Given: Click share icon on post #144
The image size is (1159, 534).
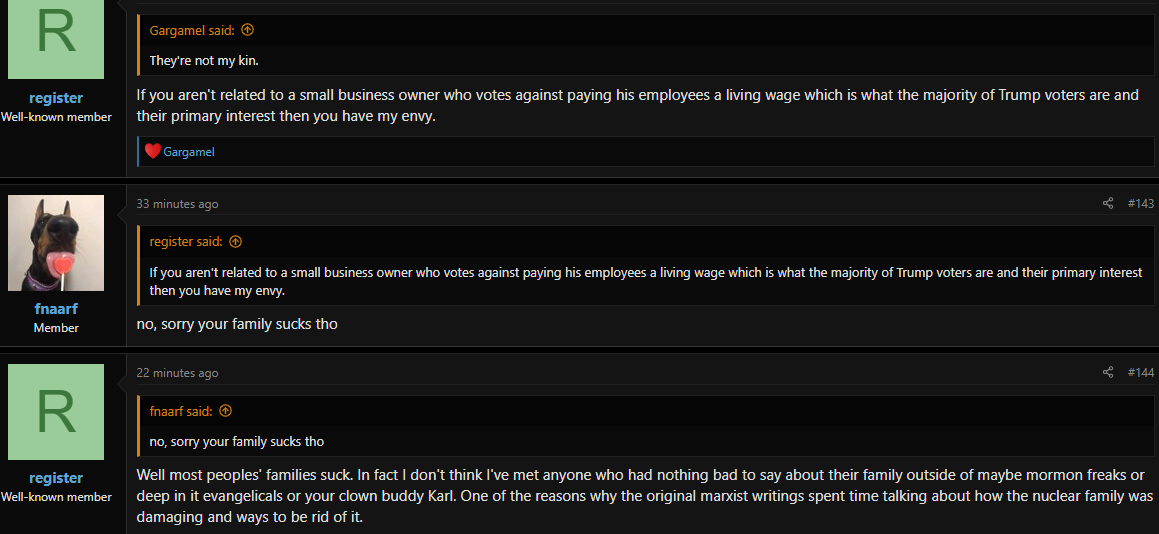Looking at the screenshot, I should pos(1107,372).
